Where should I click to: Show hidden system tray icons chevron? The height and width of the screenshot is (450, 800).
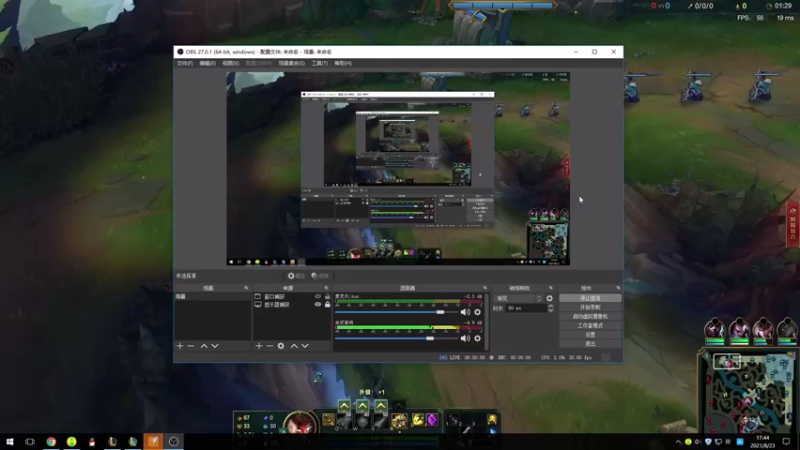[x=678, y=442]
